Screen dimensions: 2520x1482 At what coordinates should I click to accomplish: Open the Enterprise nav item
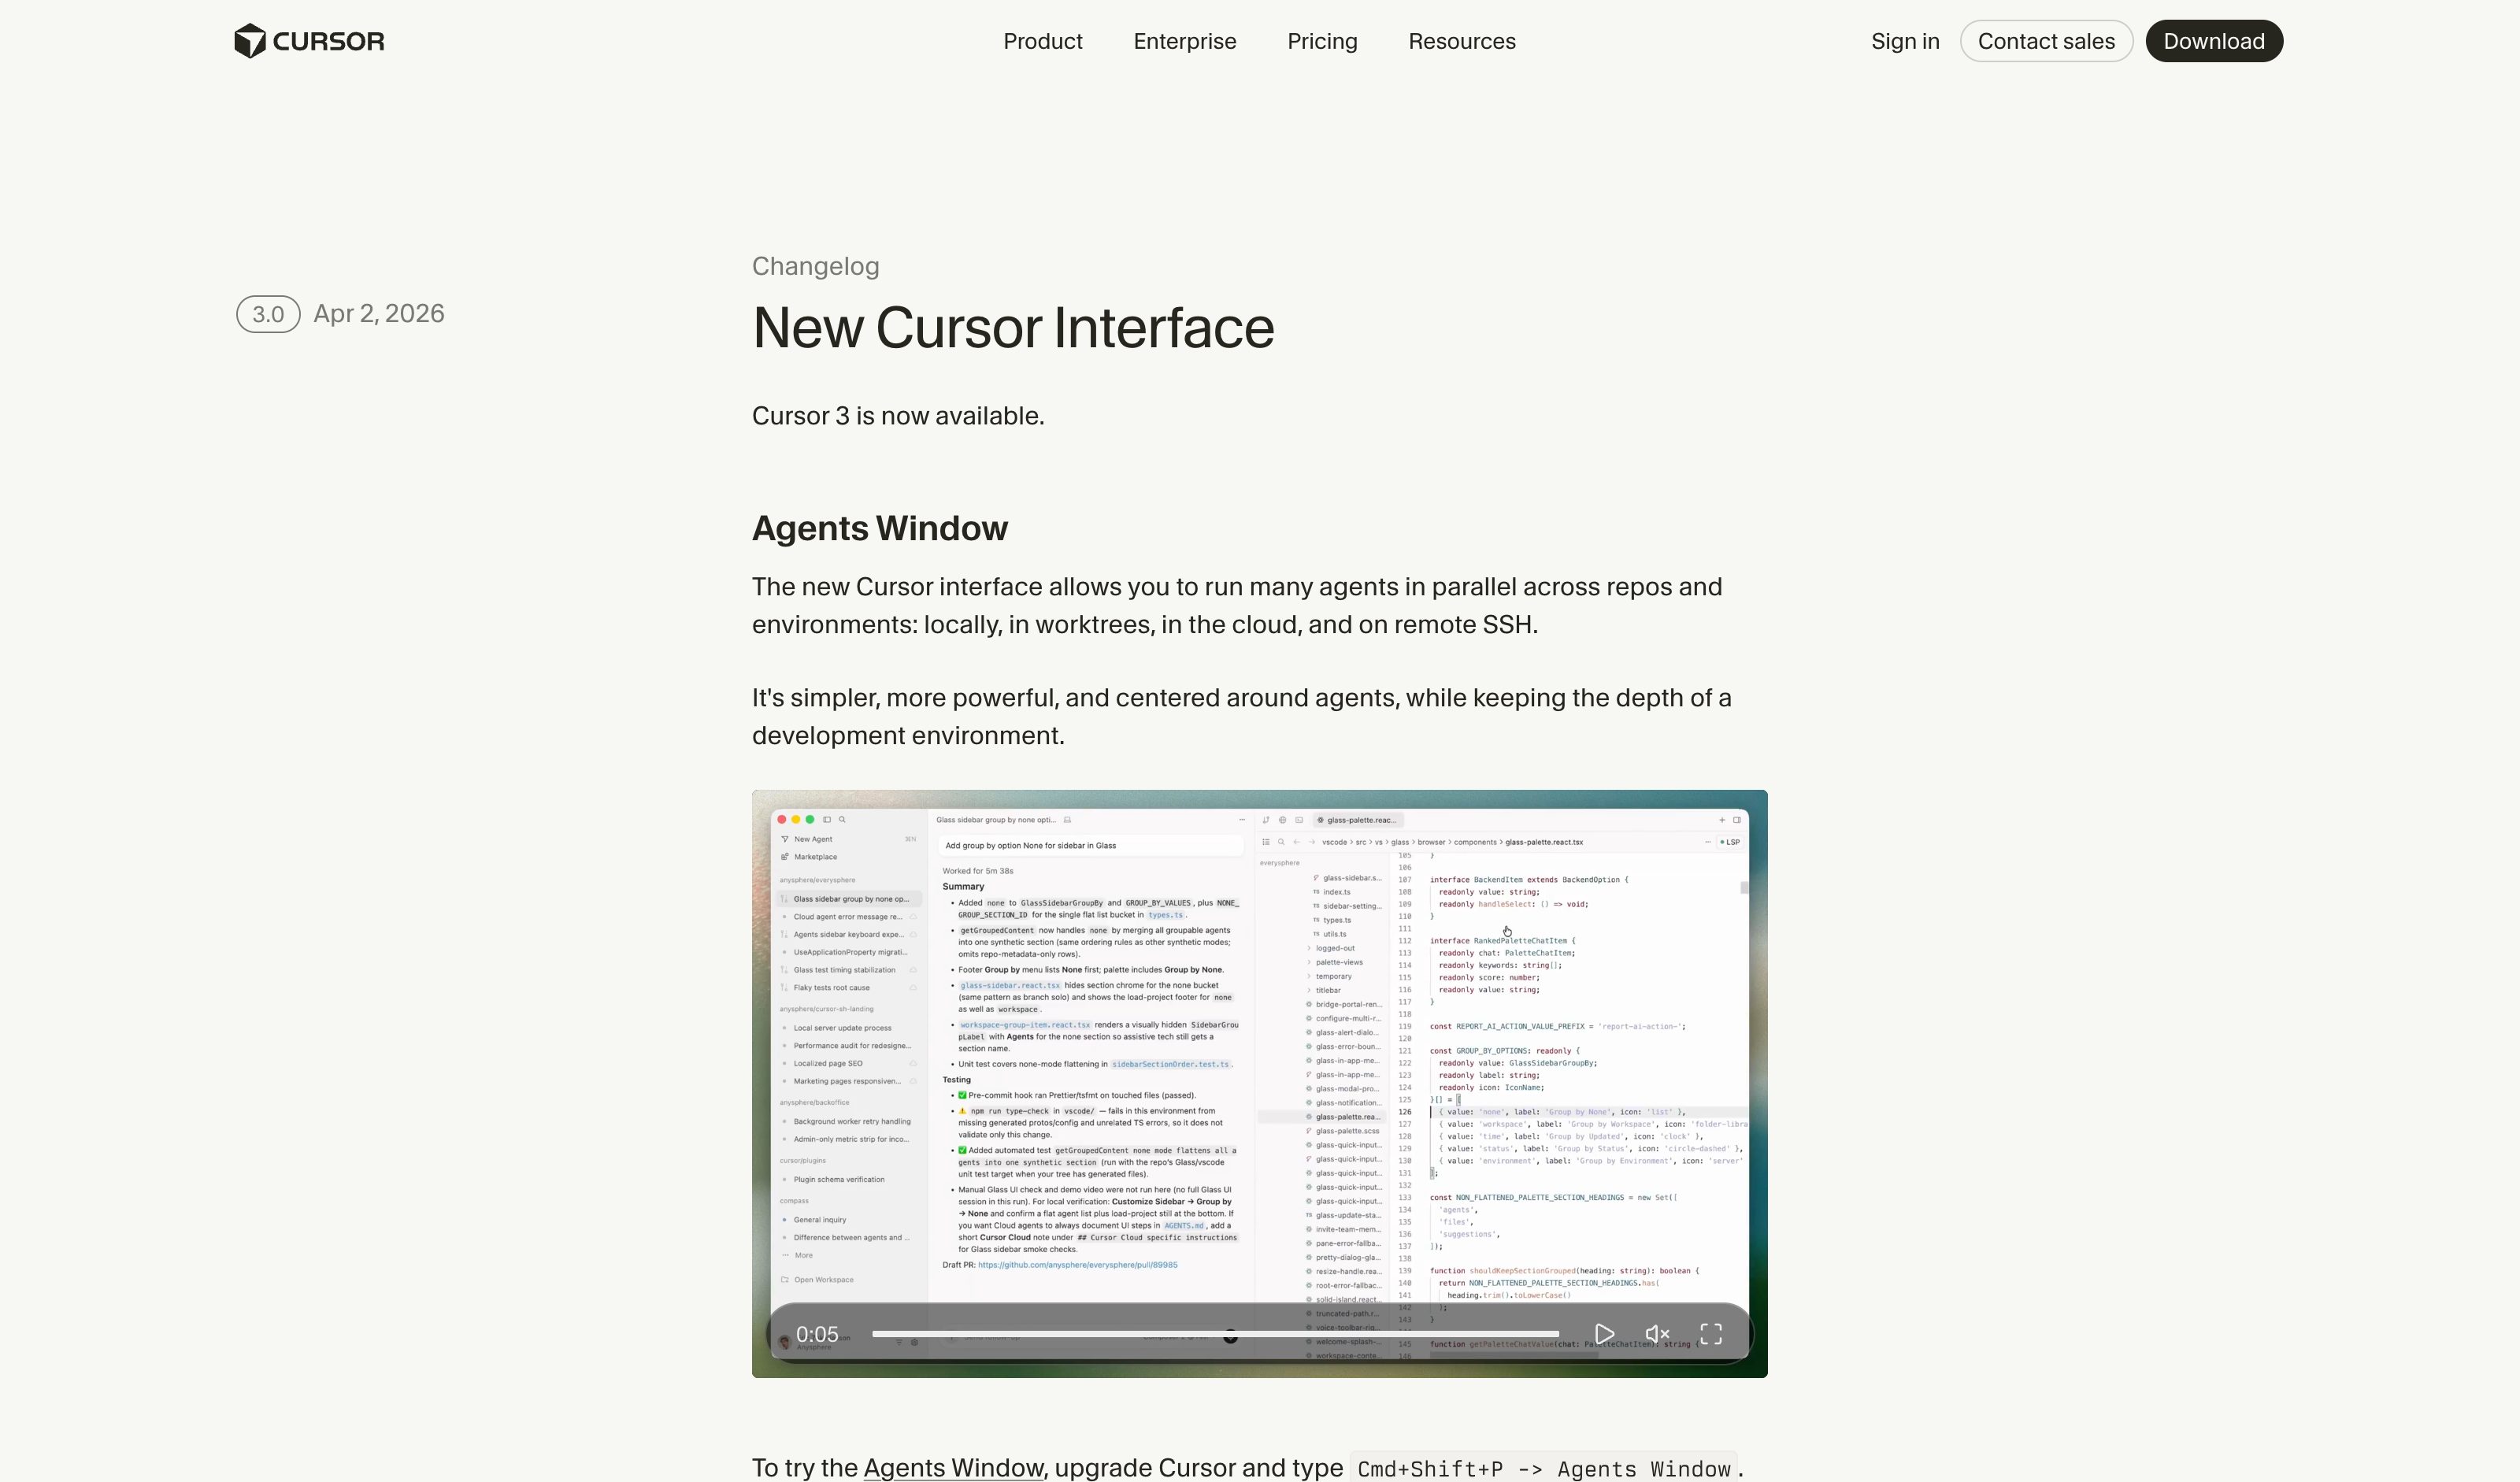(x=1185, y=41)
